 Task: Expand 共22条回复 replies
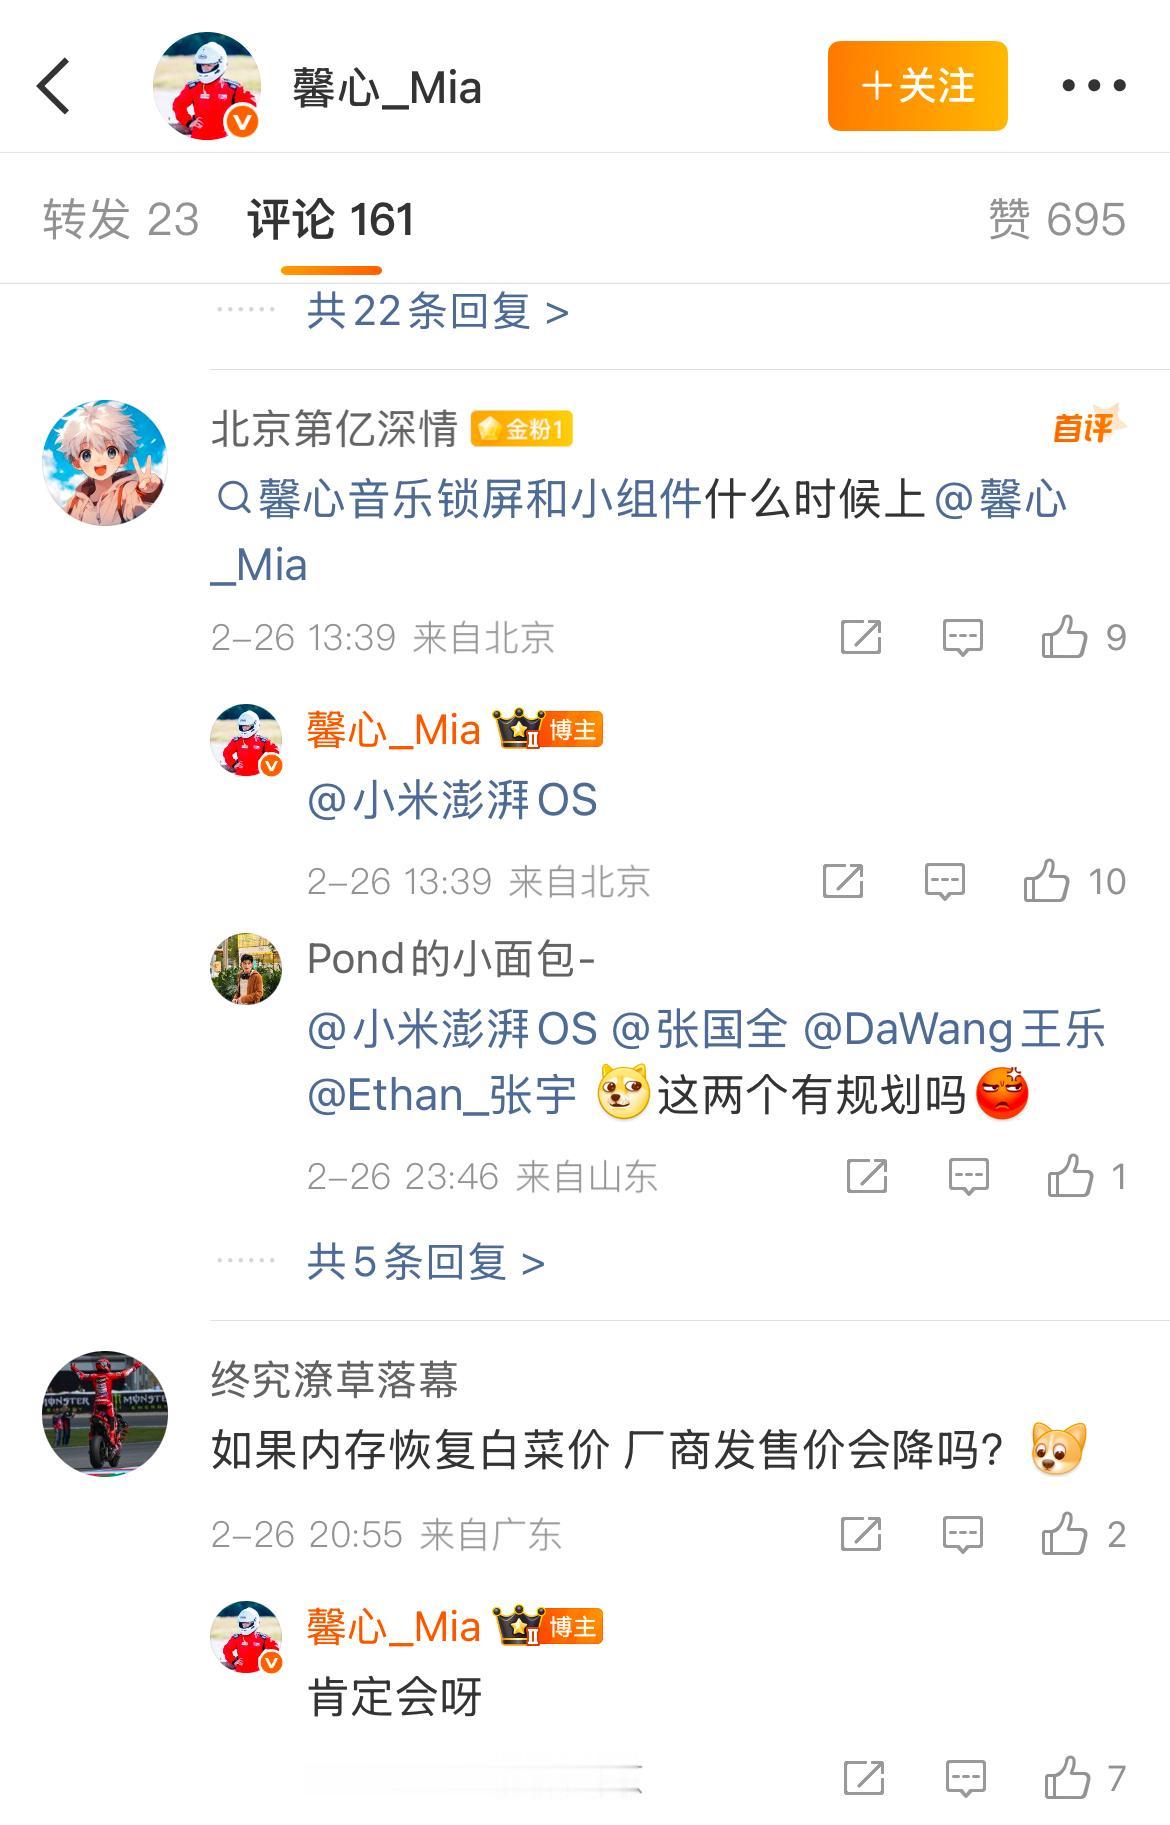tap(438, 311)
